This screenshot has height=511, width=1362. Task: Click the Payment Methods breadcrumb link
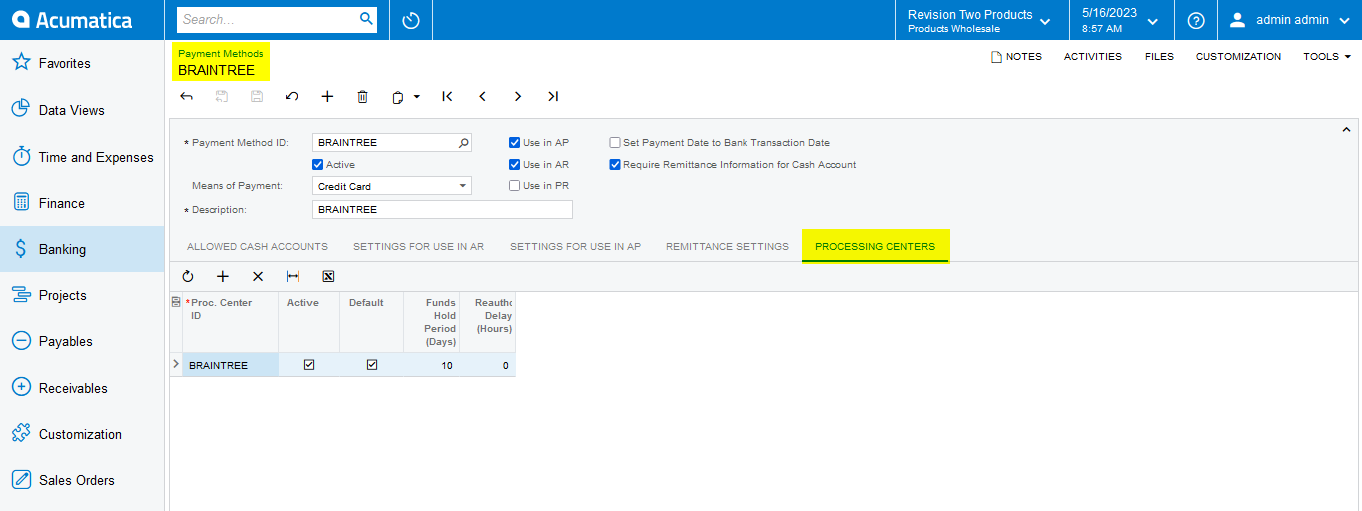(x=221, y=54)
